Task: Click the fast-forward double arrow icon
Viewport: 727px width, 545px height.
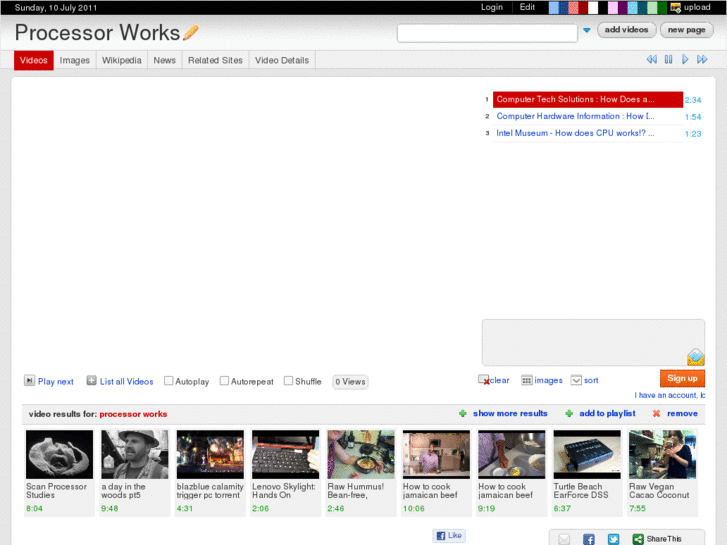Action: (703, 60)
